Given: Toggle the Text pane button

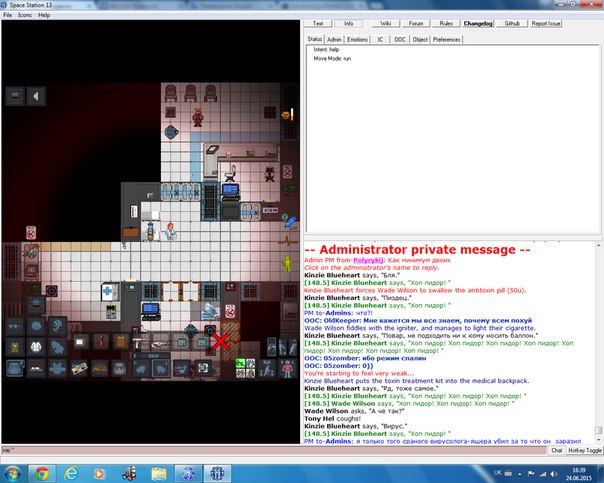Looking at the screenshot, I should [x=318, y=23].
